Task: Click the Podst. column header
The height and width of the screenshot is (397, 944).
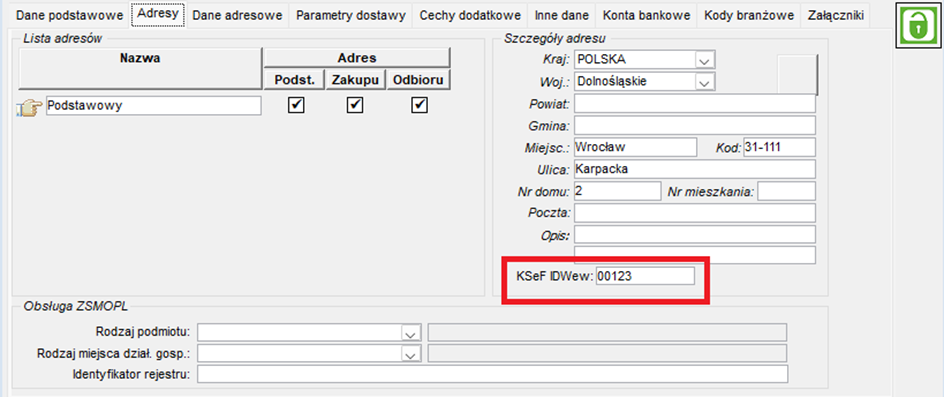Action: click(x=294, y=80)
